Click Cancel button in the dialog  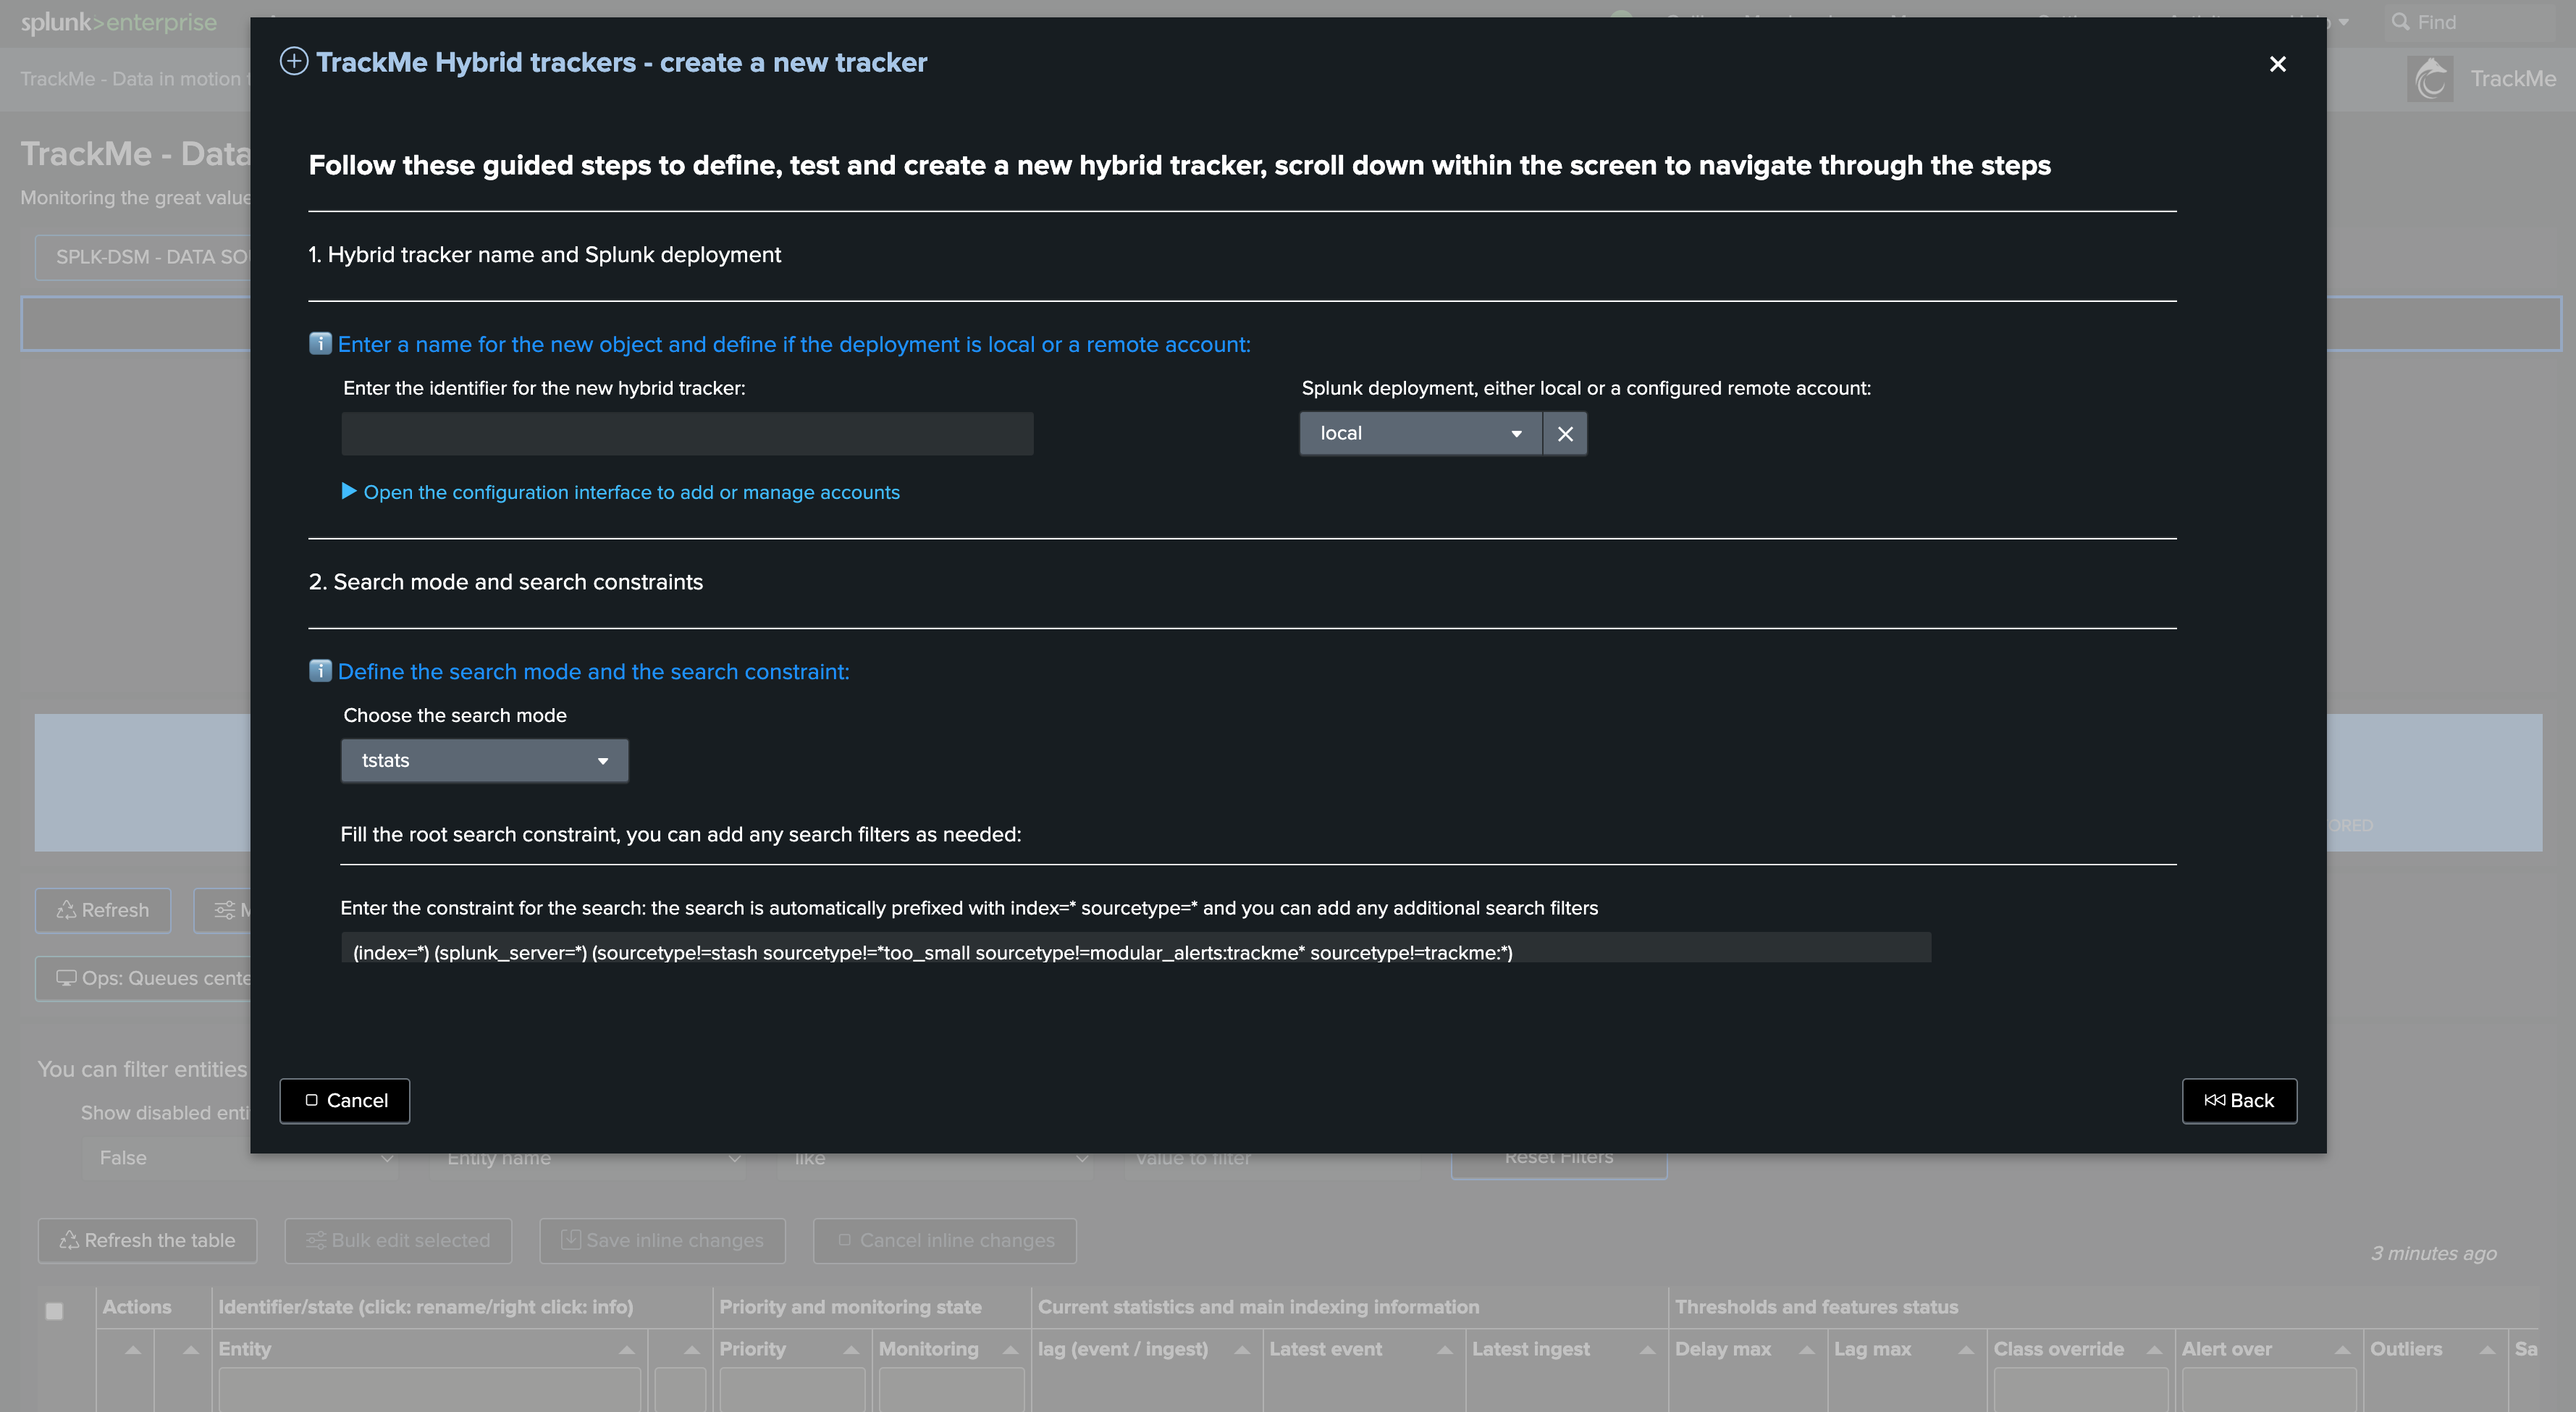click(x=345, y=1101)
